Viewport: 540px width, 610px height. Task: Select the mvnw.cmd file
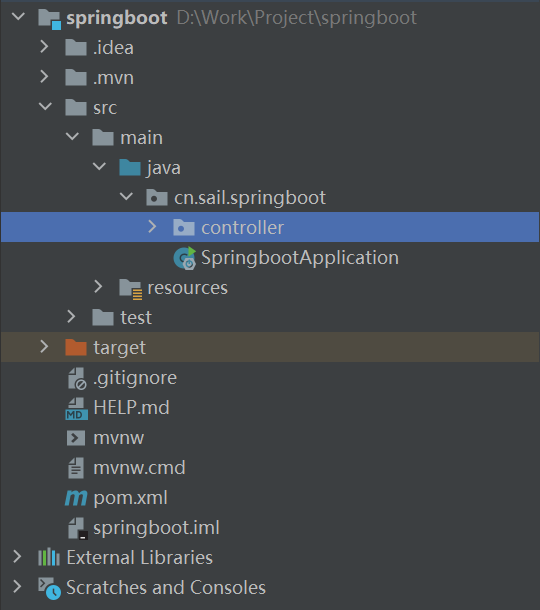coord(139,468)
